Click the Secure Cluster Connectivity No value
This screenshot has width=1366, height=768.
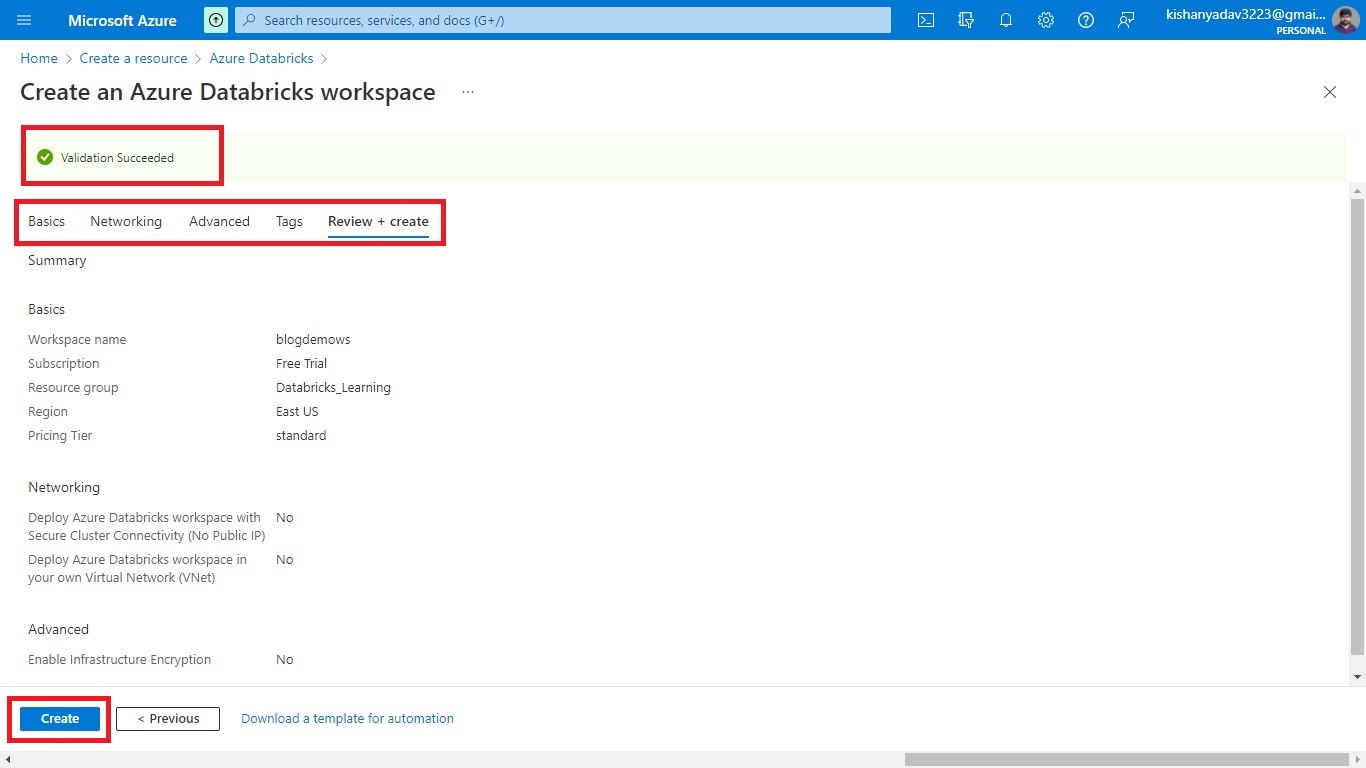(284, 517)
